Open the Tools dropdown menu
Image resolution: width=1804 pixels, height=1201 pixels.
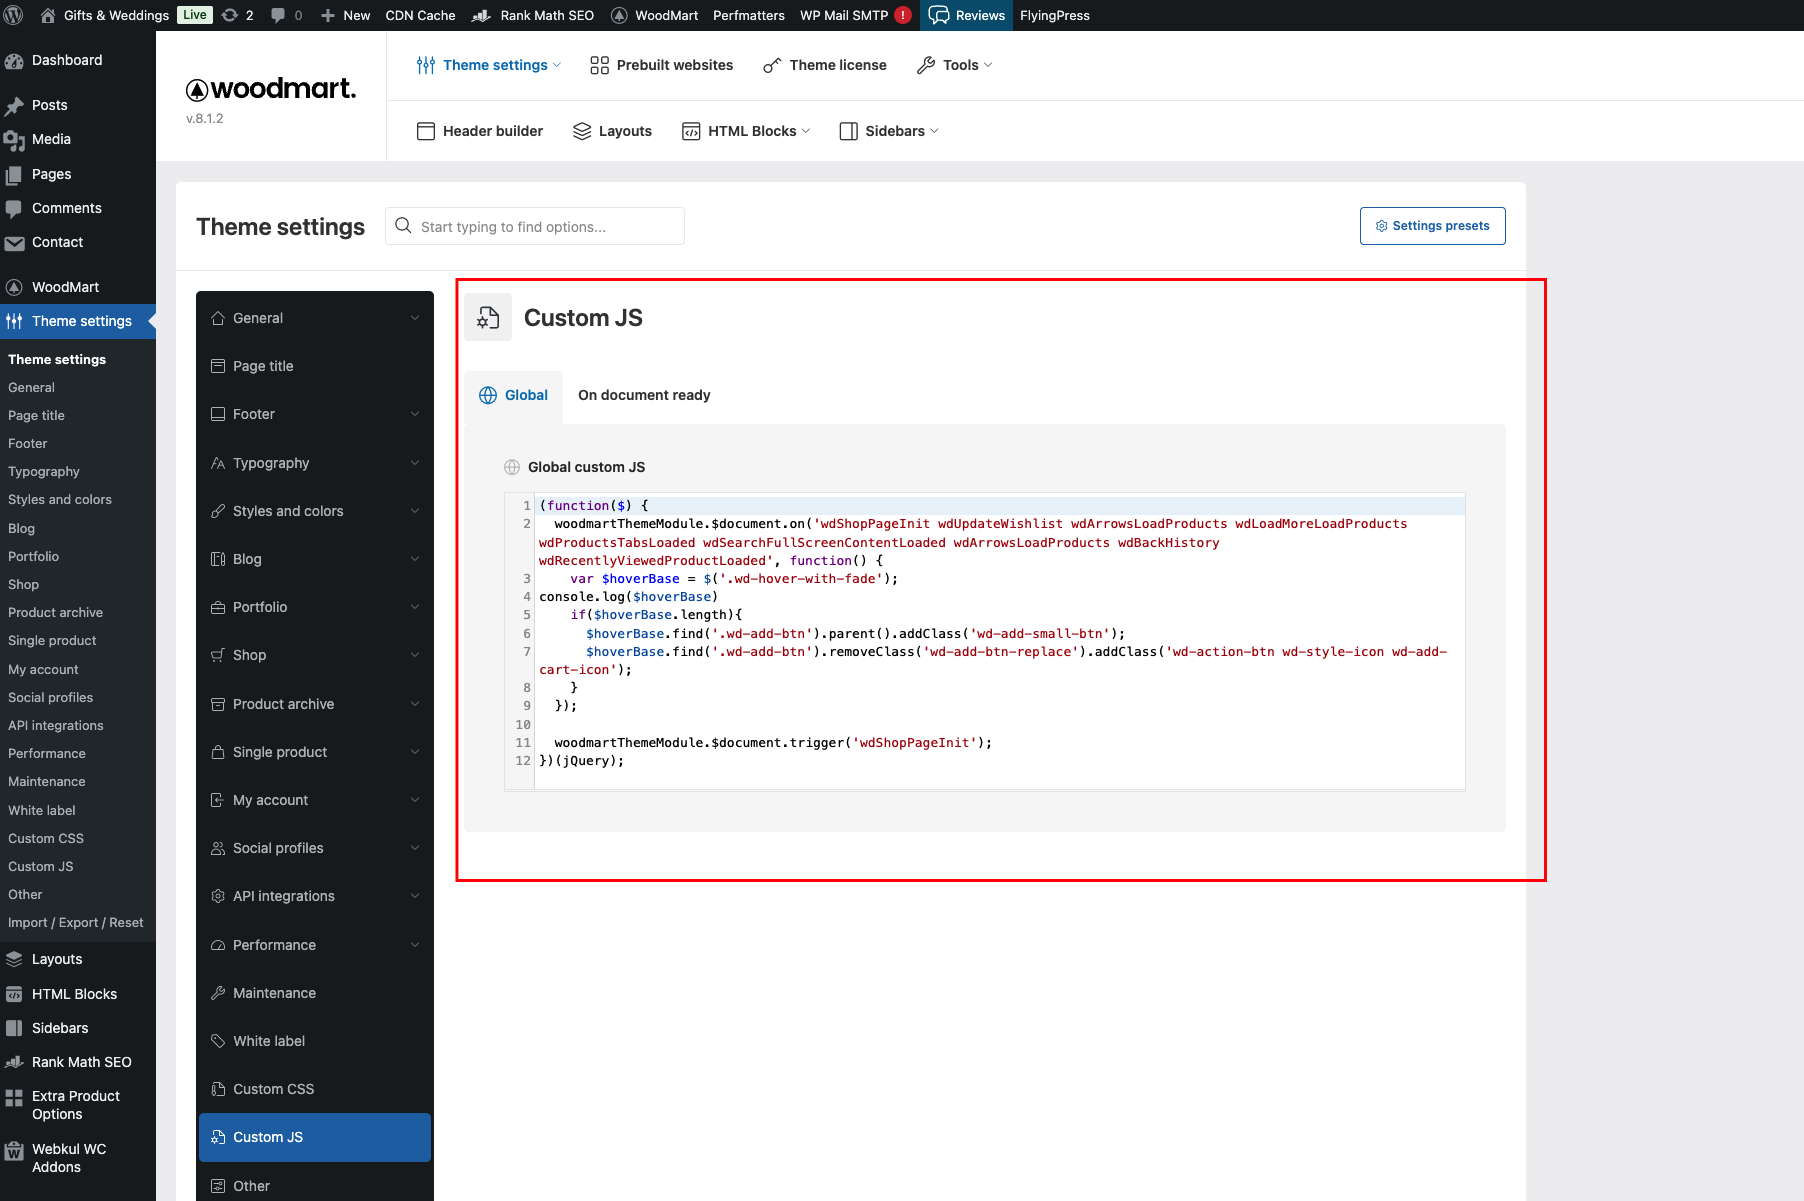955,65
